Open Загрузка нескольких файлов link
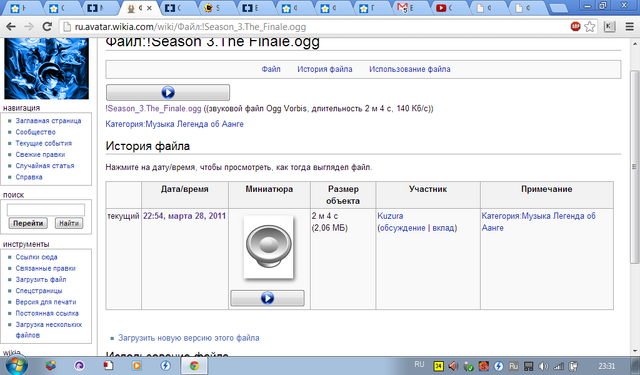The image size is (640, 375). 49,330
